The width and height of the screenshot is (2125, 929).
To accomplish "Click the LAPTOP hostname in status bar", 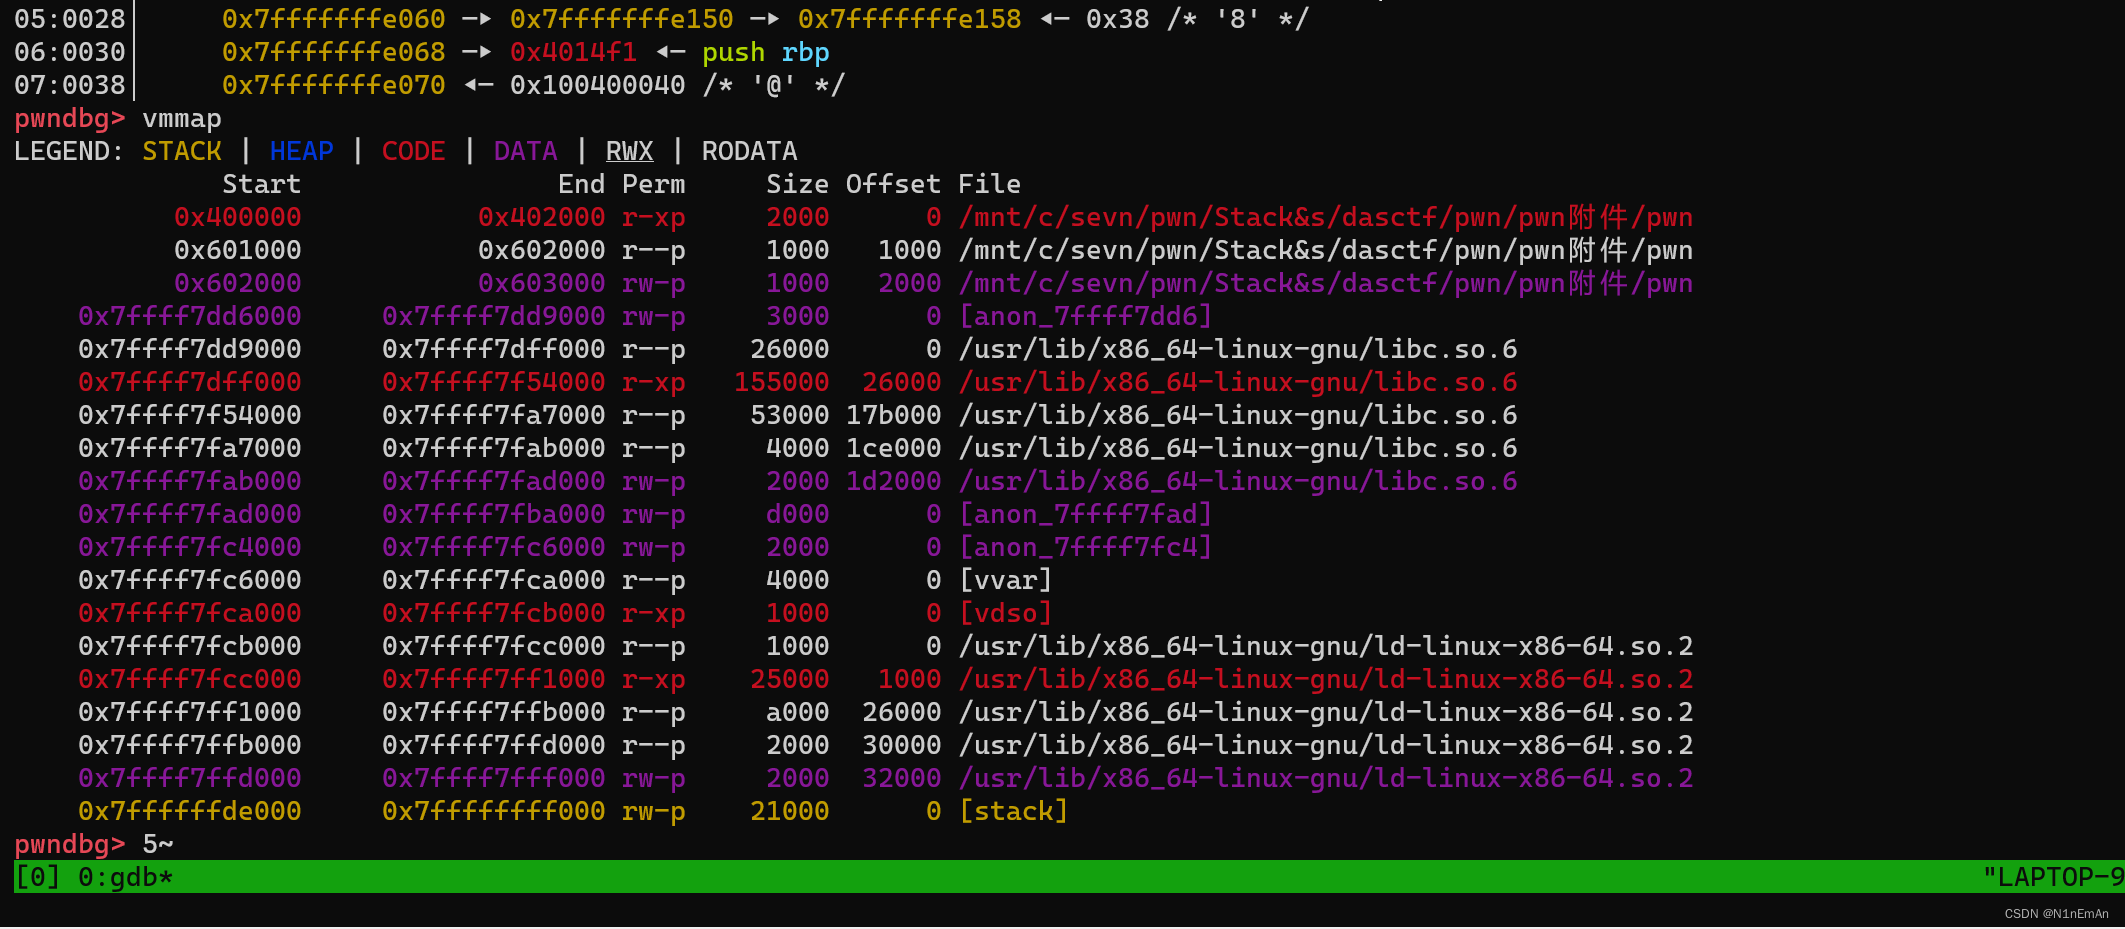I will click(2054, 877).
